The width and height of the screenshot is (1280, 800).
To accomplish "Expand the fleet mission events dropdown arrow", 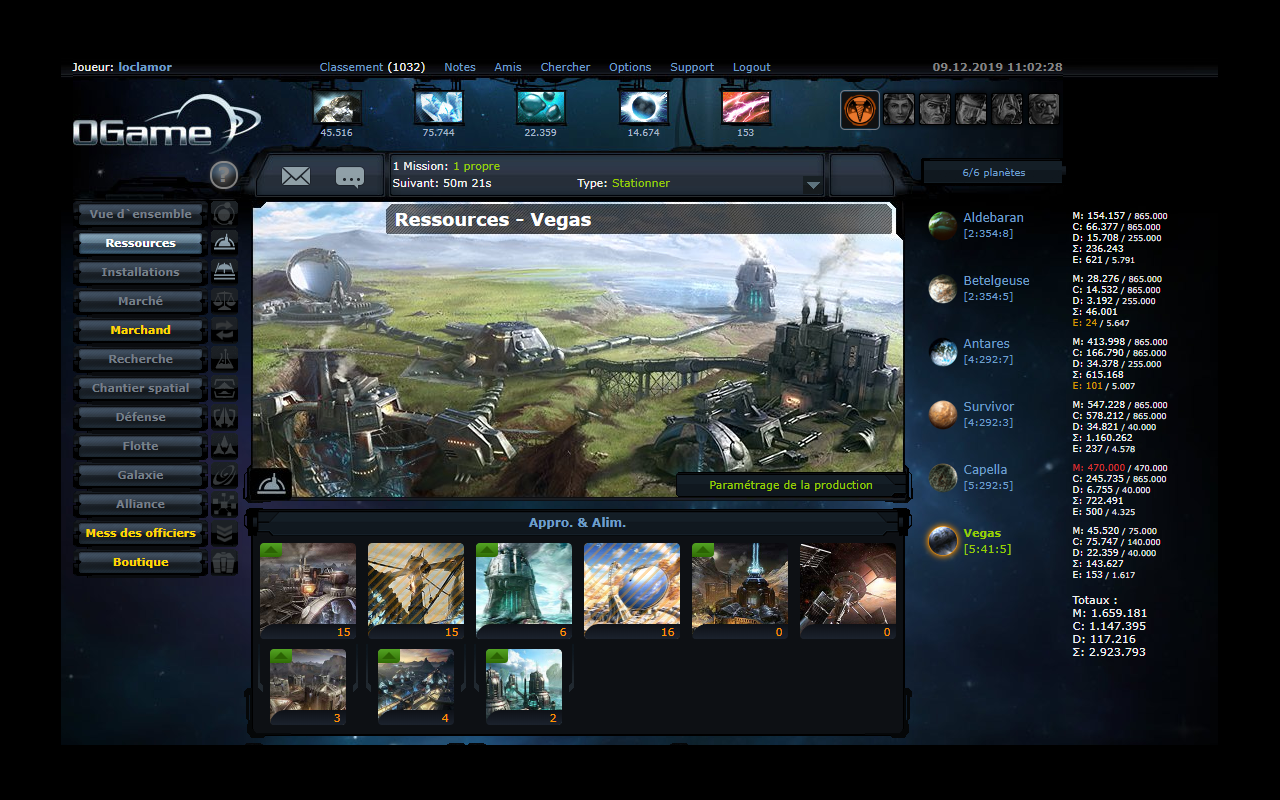I will [813, 185].
